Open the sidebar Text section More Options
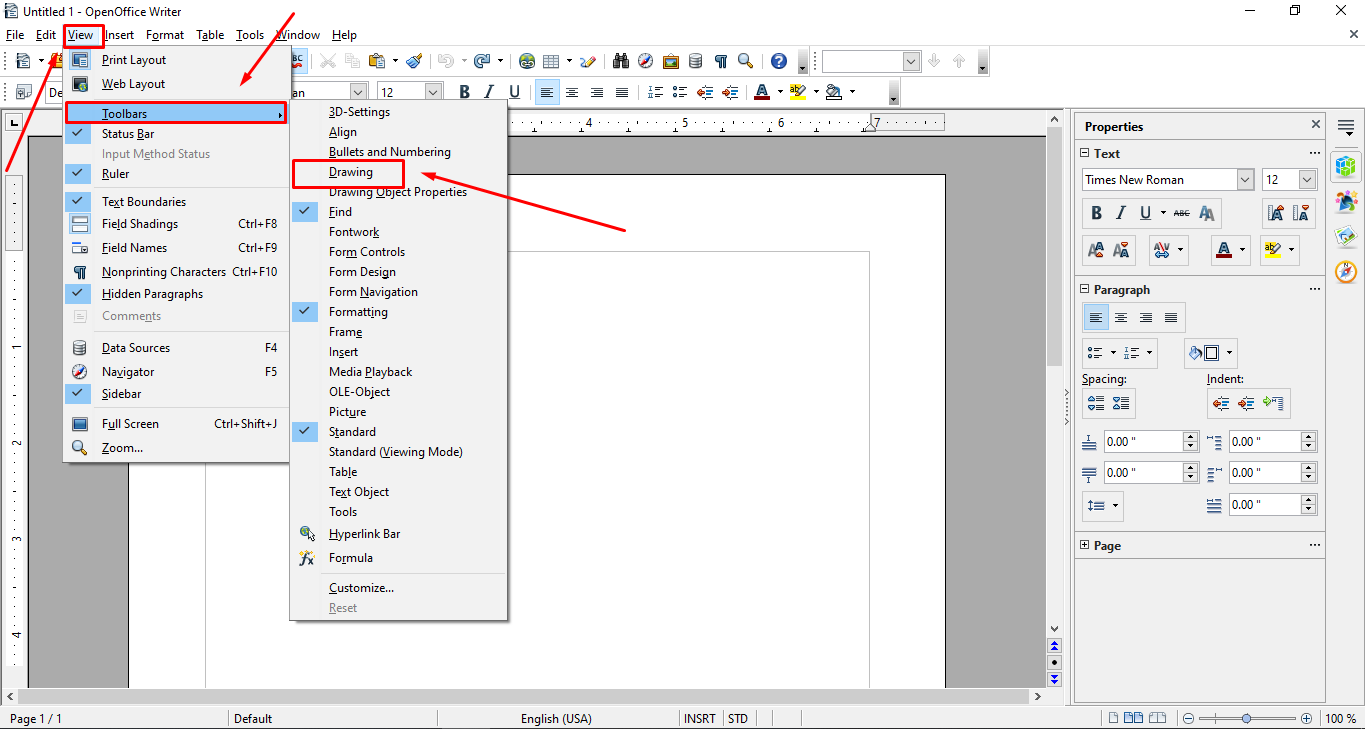 1315,153
